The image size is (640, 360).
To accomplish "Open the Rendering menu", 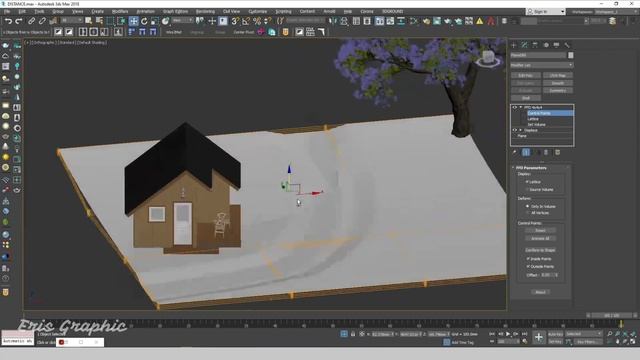I will [x=205, y=11].
